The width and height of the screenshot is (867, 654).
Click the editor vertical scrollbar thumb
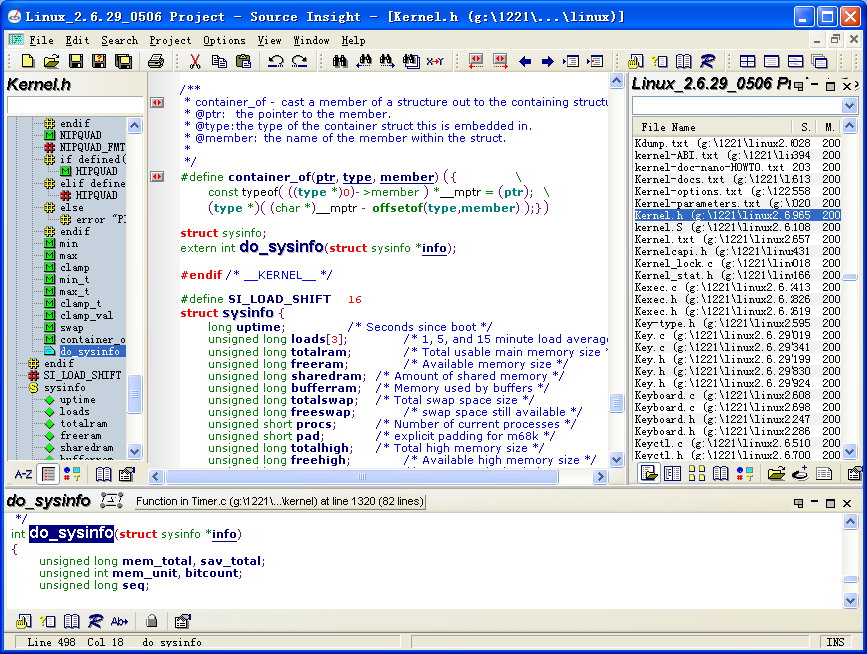pyautogui.click(x=616, y=402)
